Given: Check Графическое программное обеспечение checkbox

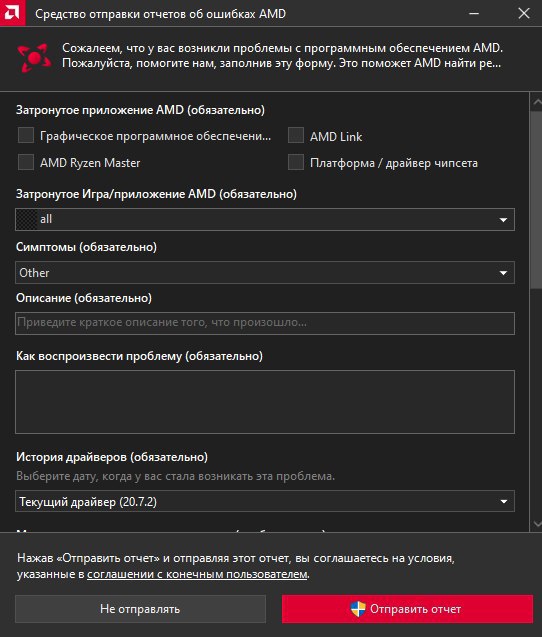Looking at the screenshot, I should pyautogui.click(x=26, y=135).
